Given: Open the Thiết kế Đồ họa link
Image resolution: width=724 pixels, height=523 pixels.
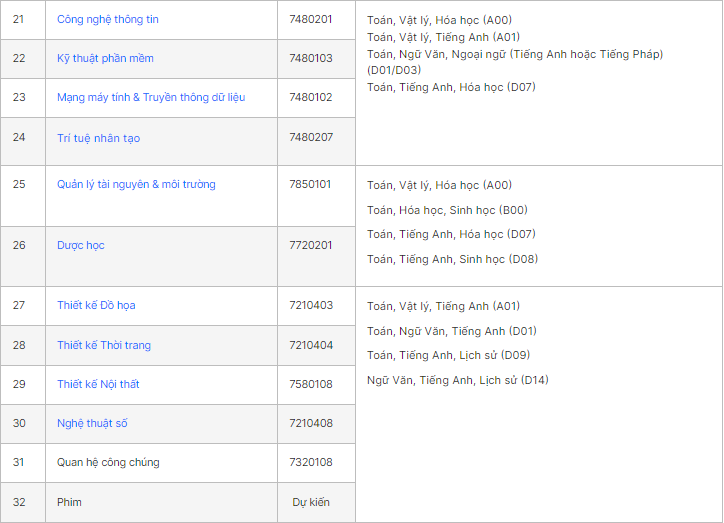Looking at the screenshot, I should (97, 306).
